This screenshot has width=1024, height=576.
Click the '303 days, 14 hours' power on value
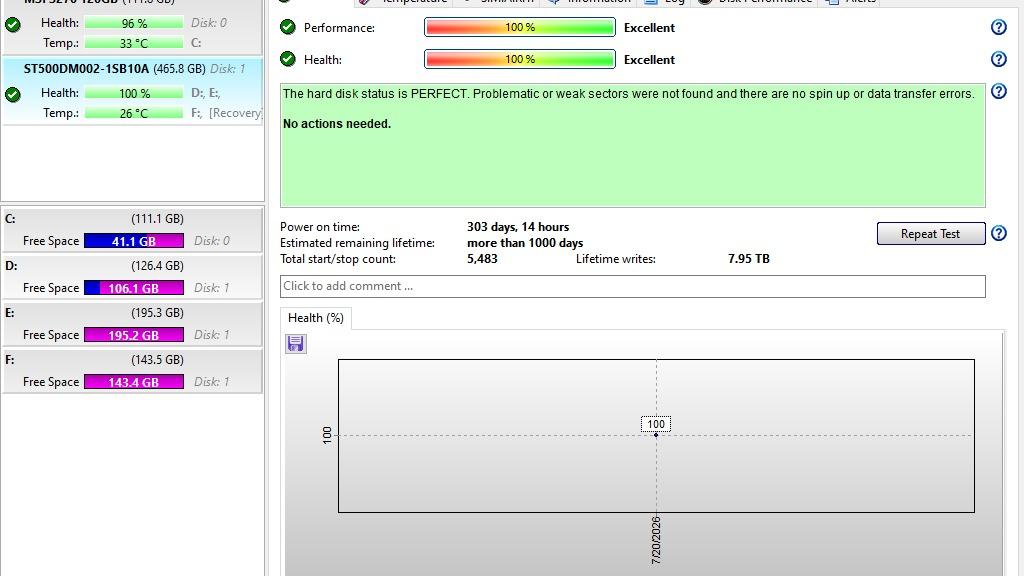click(x=518, y=227)
